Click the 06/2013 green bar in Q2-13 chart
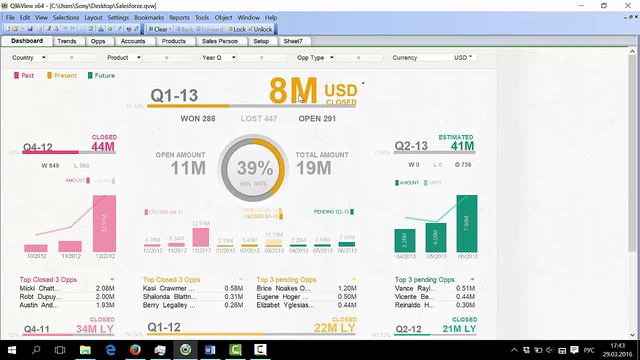This screenshot has width=640, height=360. [x=467, y=224]
